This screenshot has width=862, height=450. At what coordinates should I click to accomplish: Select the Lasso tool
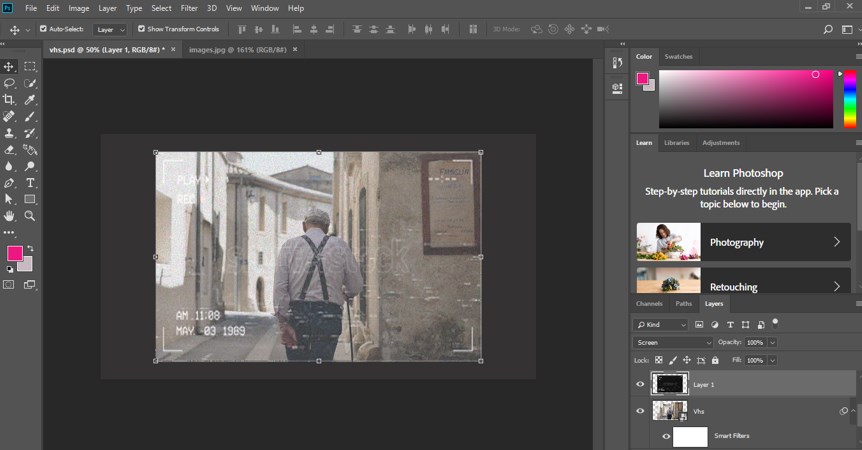tap(9, 83)
